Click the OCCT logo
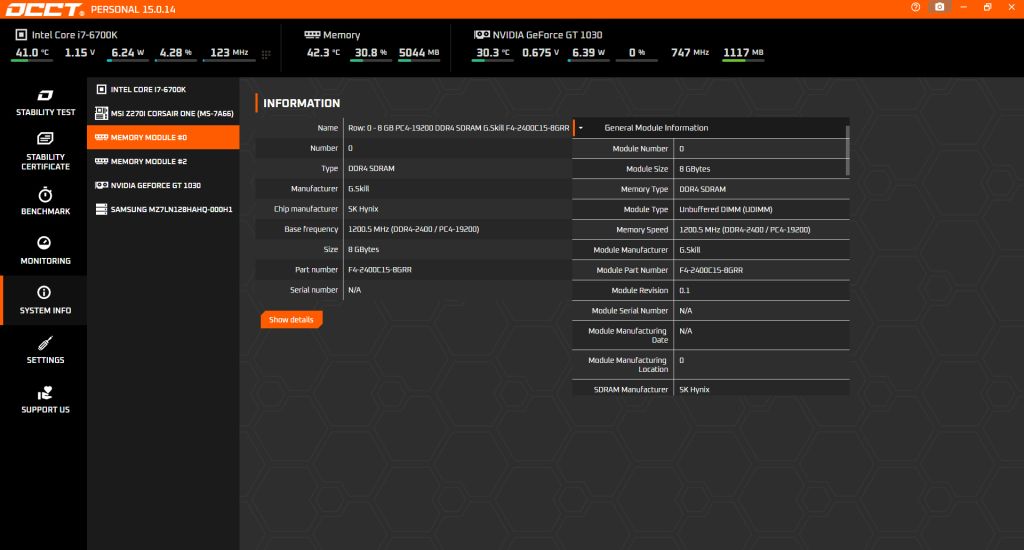Screen dimensions: 1024x550 (44, 9)
